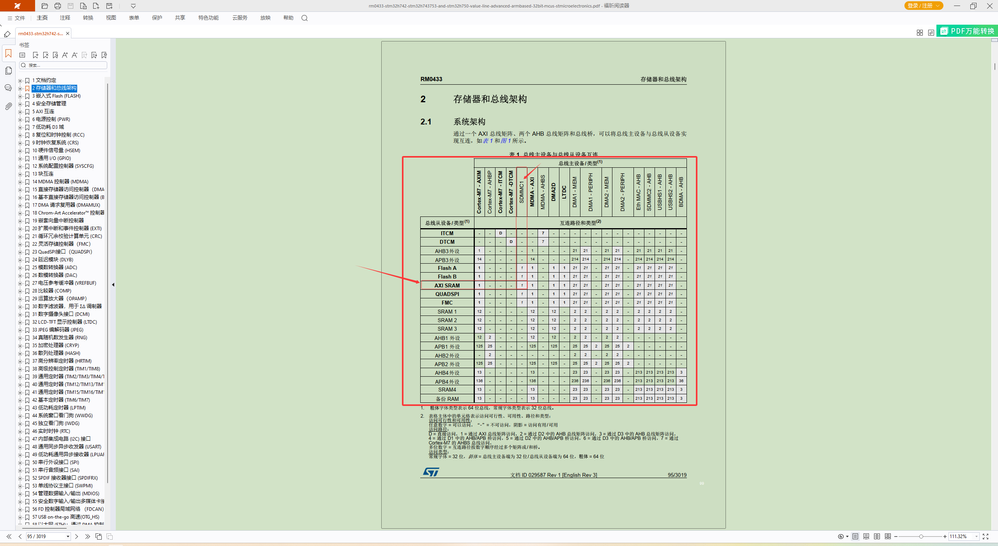Viewport: 998px width, 546px height.
Task: Expand the '25 模数转换器 (ADC)' bookmark node
Action: click(x=20, y=267)
